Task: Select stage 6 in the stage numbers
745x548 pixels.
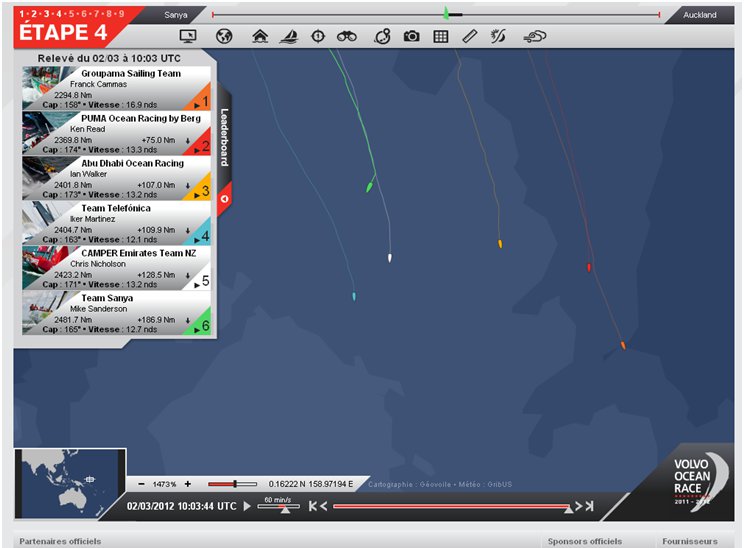Action: 84,14
